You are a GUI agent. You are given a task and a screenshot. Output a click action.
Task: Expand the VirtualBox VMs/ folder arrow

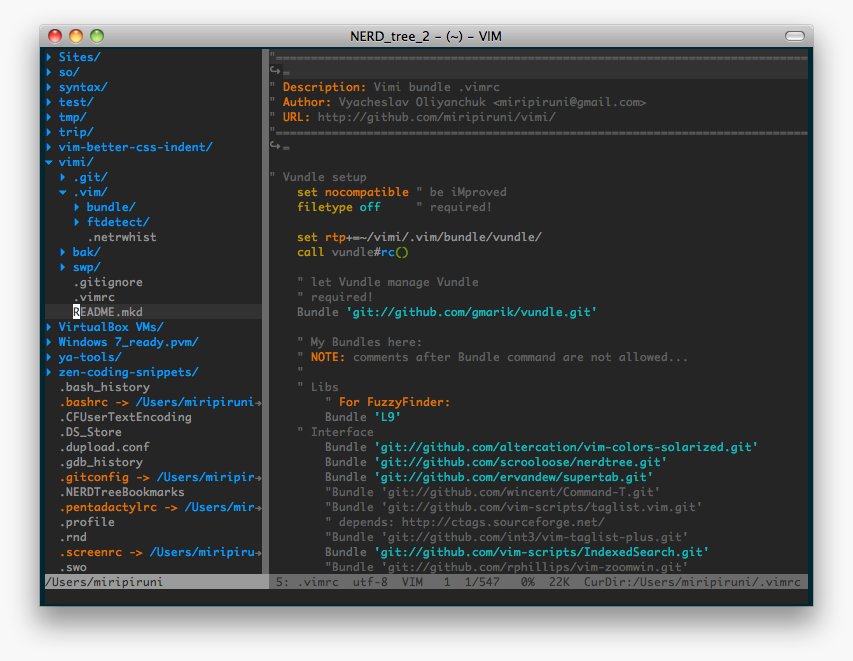(x=49, y=327)
